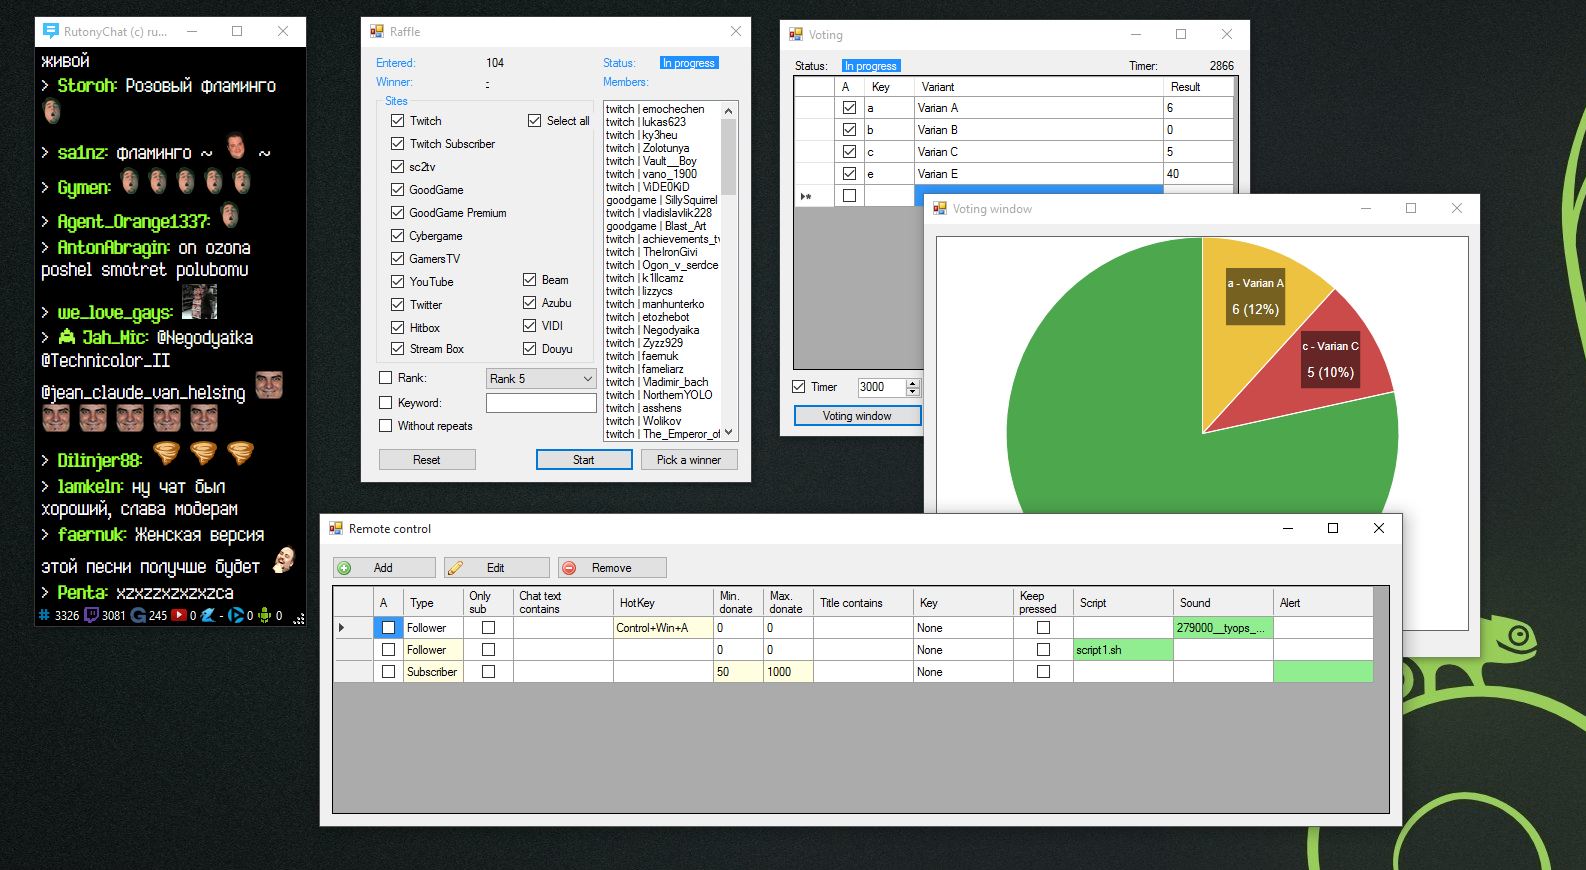
Task: Enable the Without repeats checkbox
Action: (x=386, y=426)
